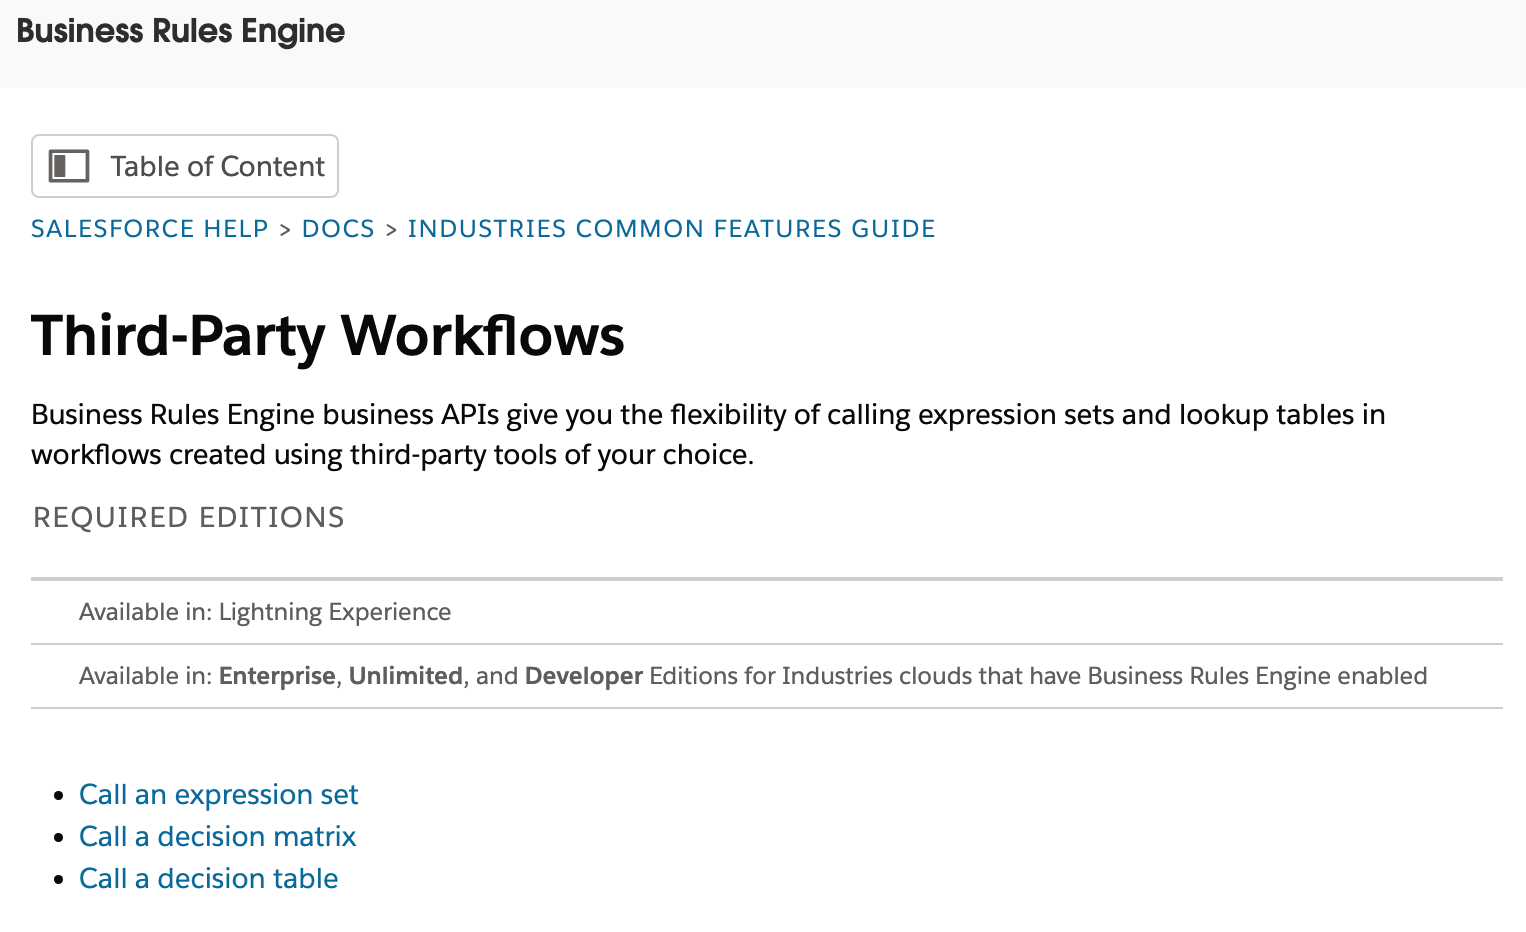Open the DOCS breadcrumb link
The height and width of the screenshot is (932, 1526).
point(338,228)
